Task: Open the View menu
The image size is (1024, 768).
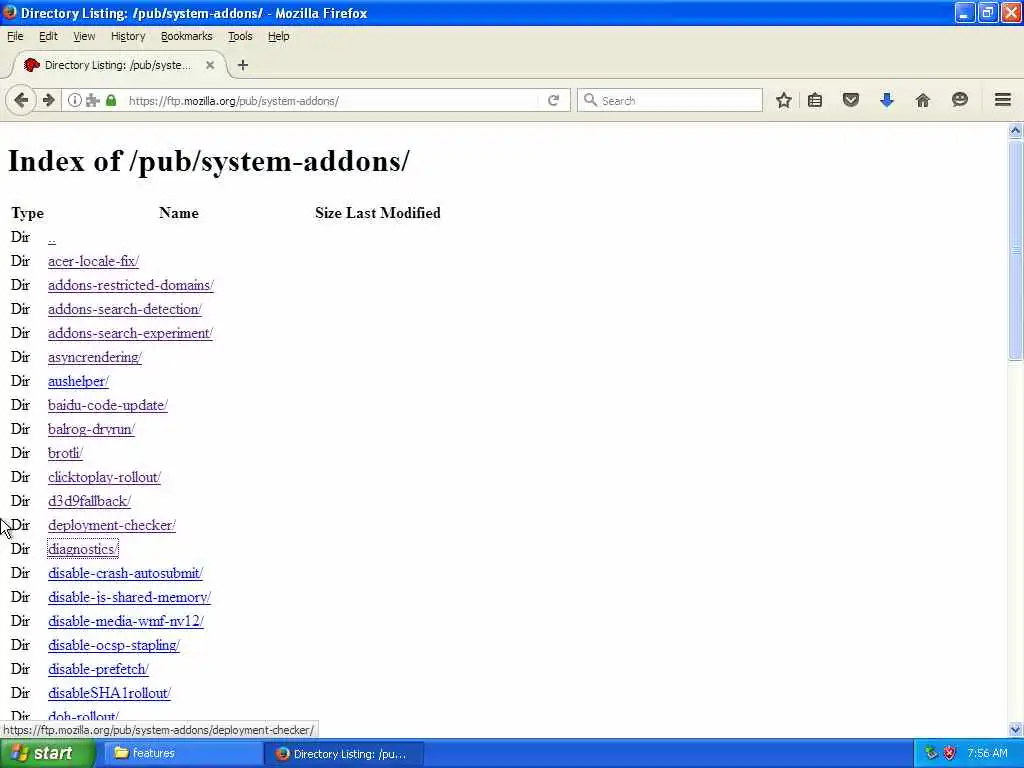Action: tap(84, 37)
